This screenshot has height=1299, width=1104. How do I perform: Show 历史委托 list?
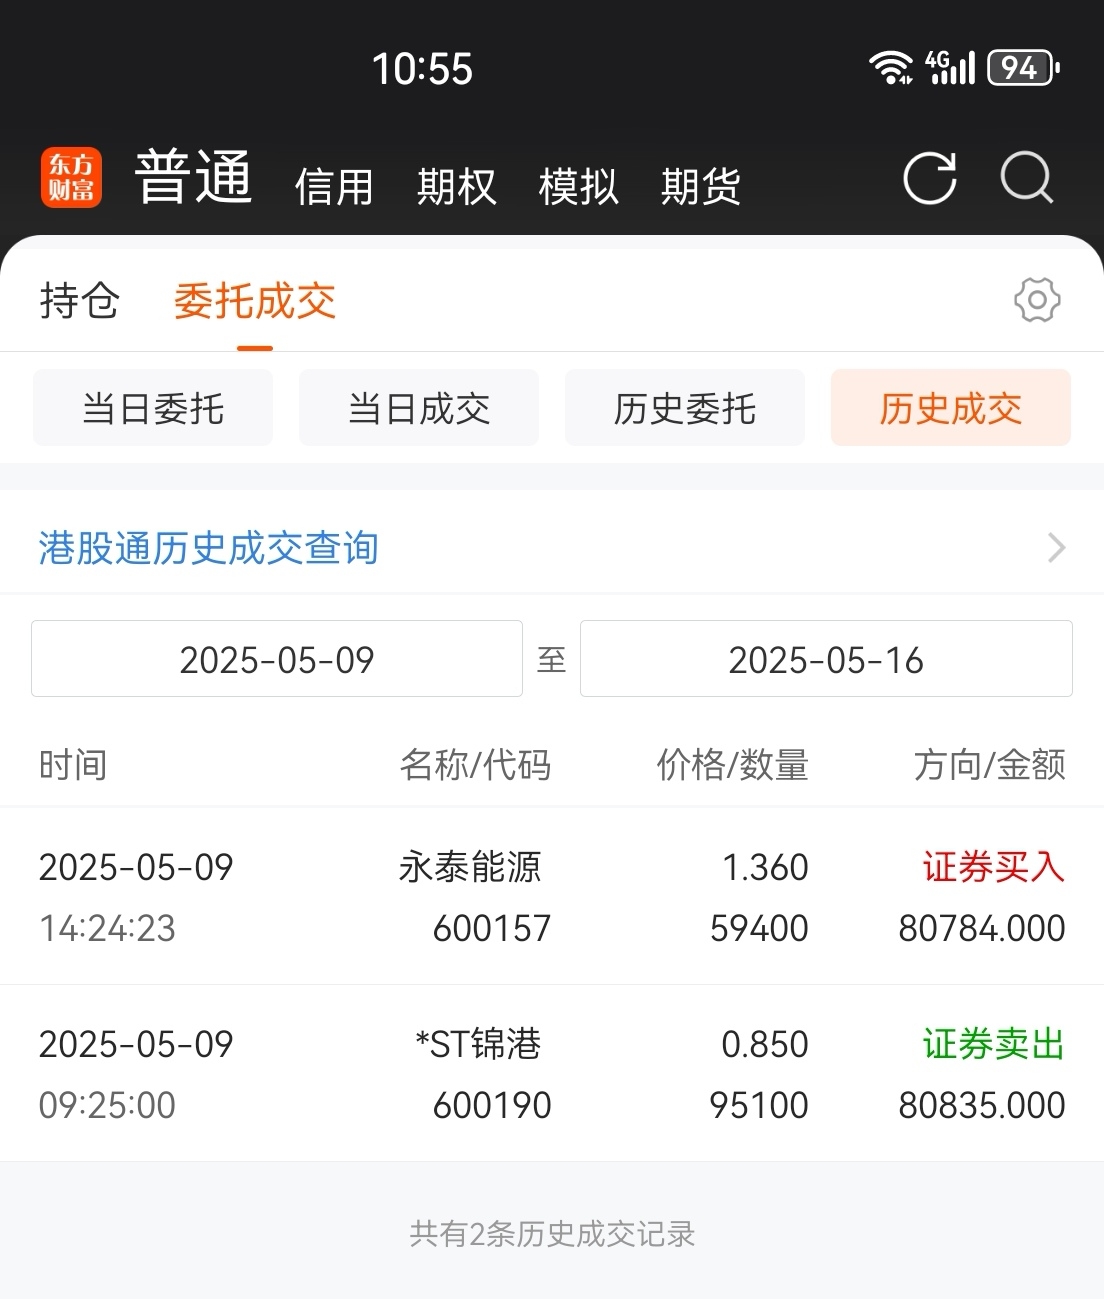pos(685,408)
